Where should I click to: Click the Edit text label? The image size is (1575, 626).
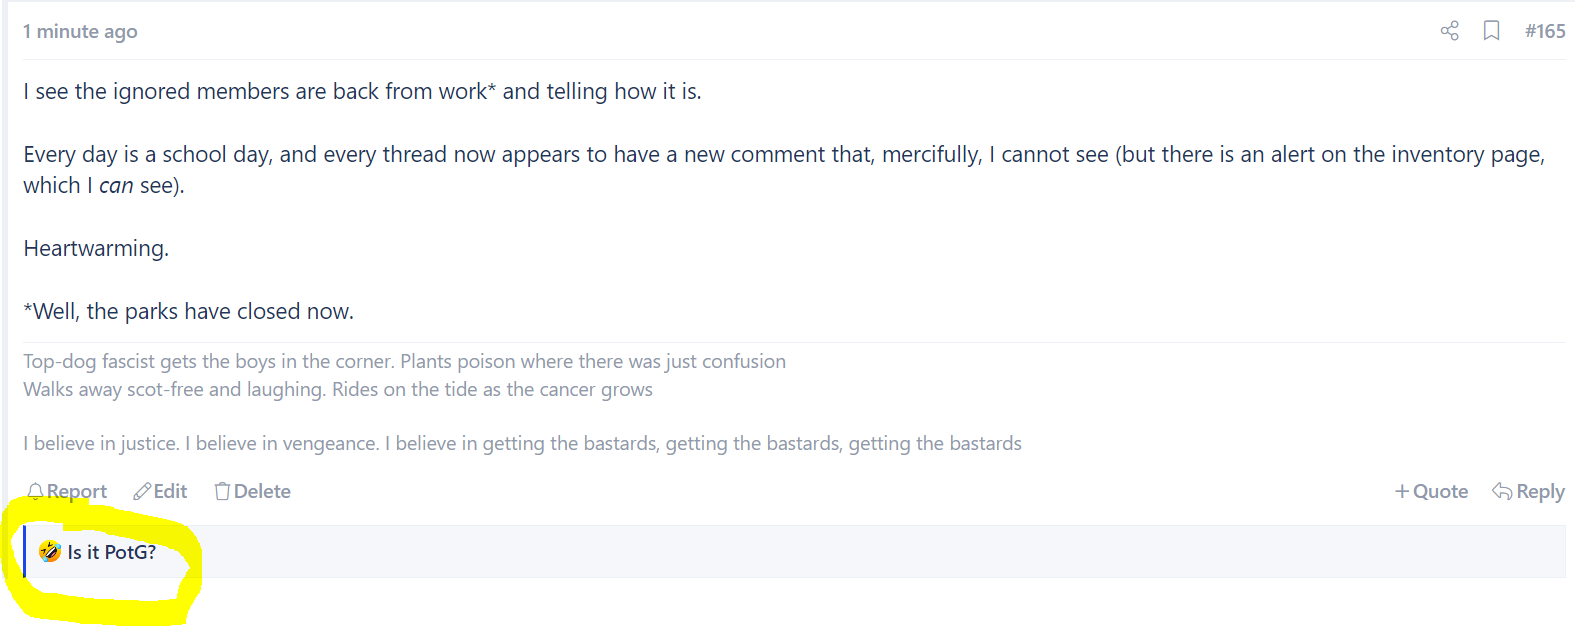(x=170, y=491)
